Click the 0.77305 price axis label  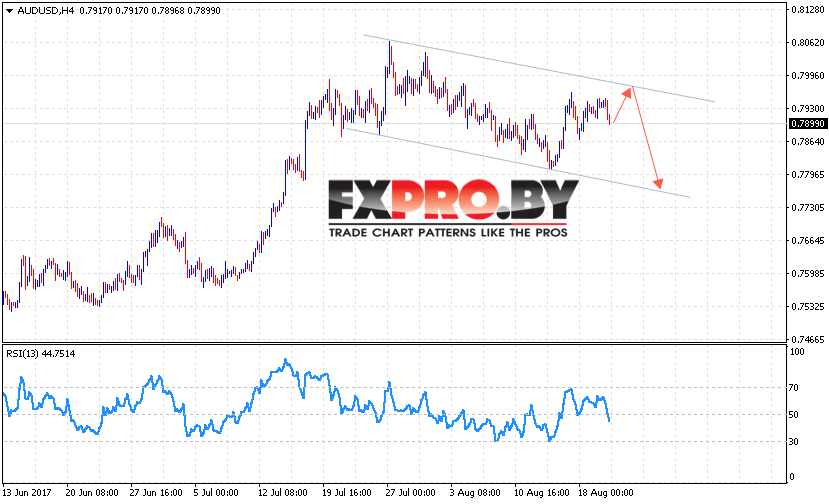click(x=807, y=207)
